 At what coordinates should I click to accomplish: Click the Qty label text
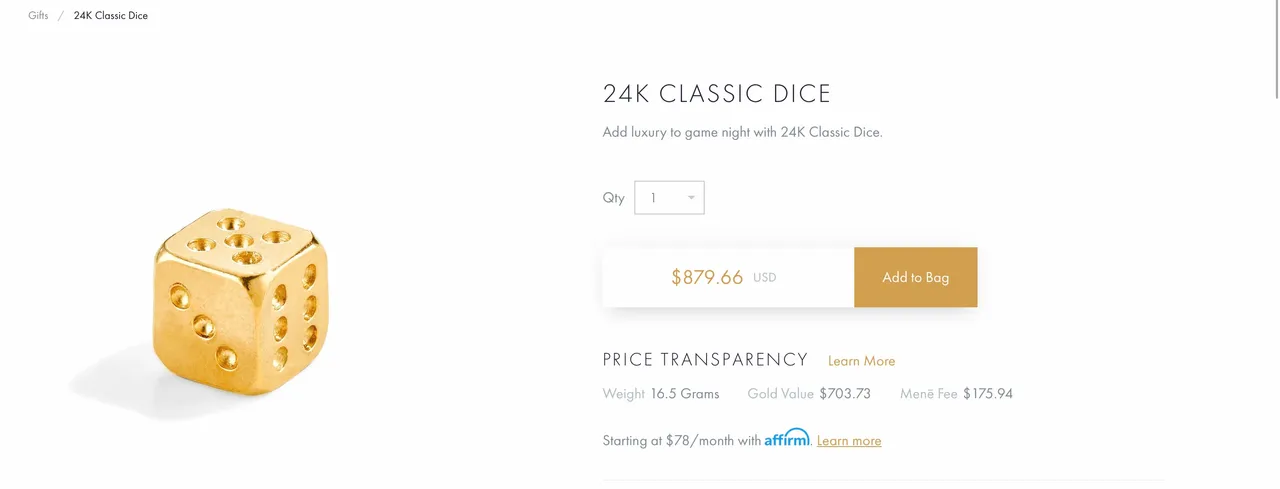613,198
